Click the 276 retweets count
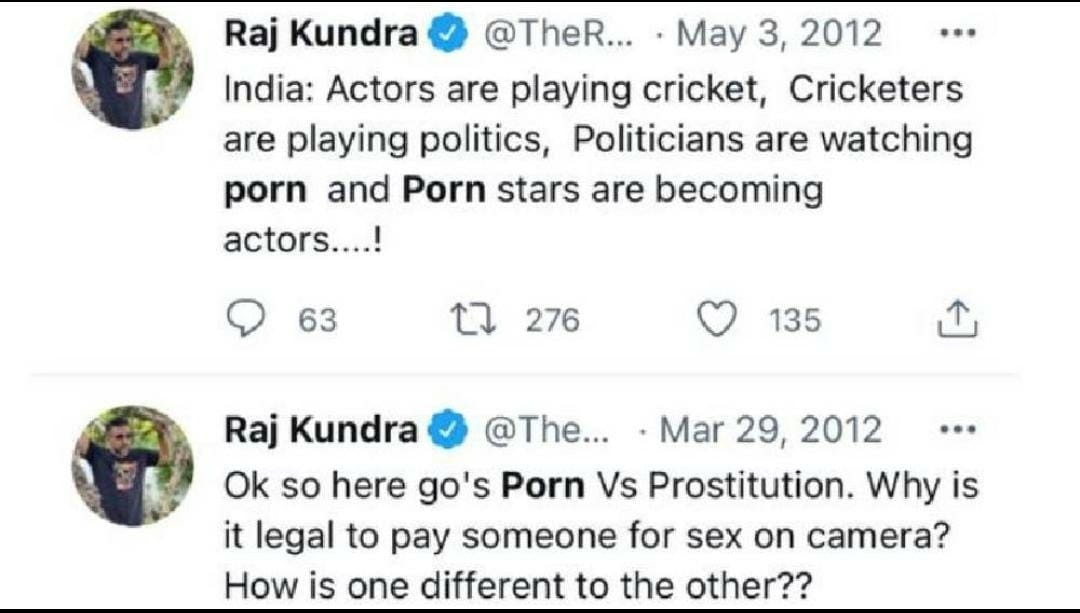 tap(552, 320)
